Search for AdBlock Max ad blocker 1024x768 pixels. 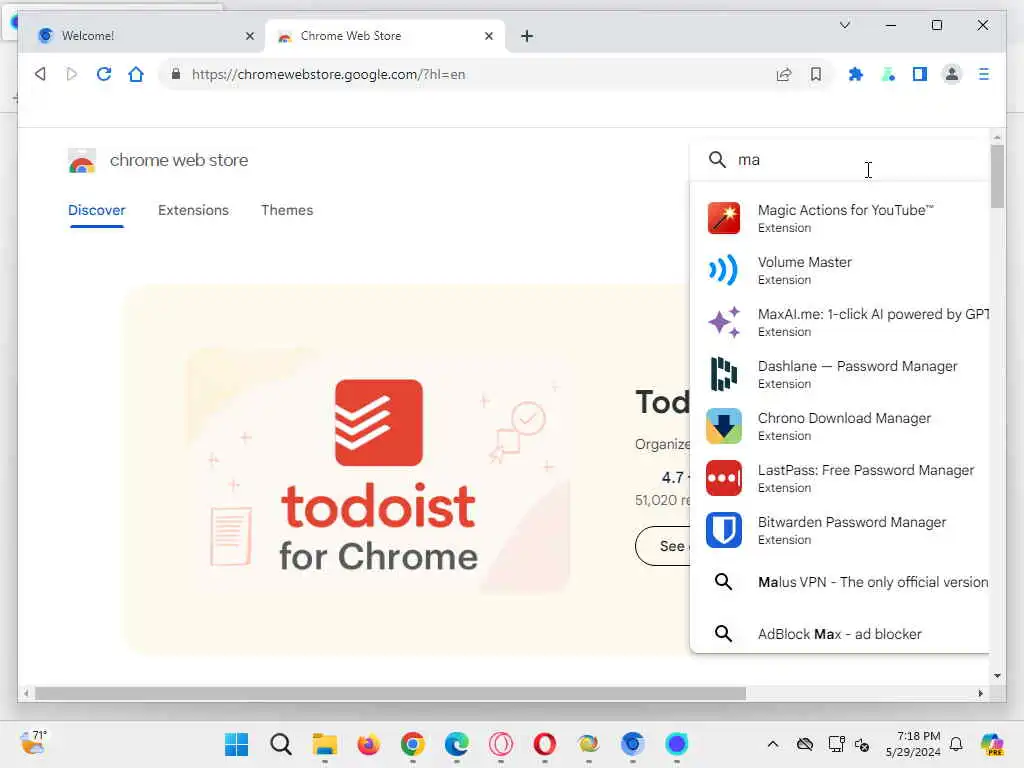[x=840, y=633]
